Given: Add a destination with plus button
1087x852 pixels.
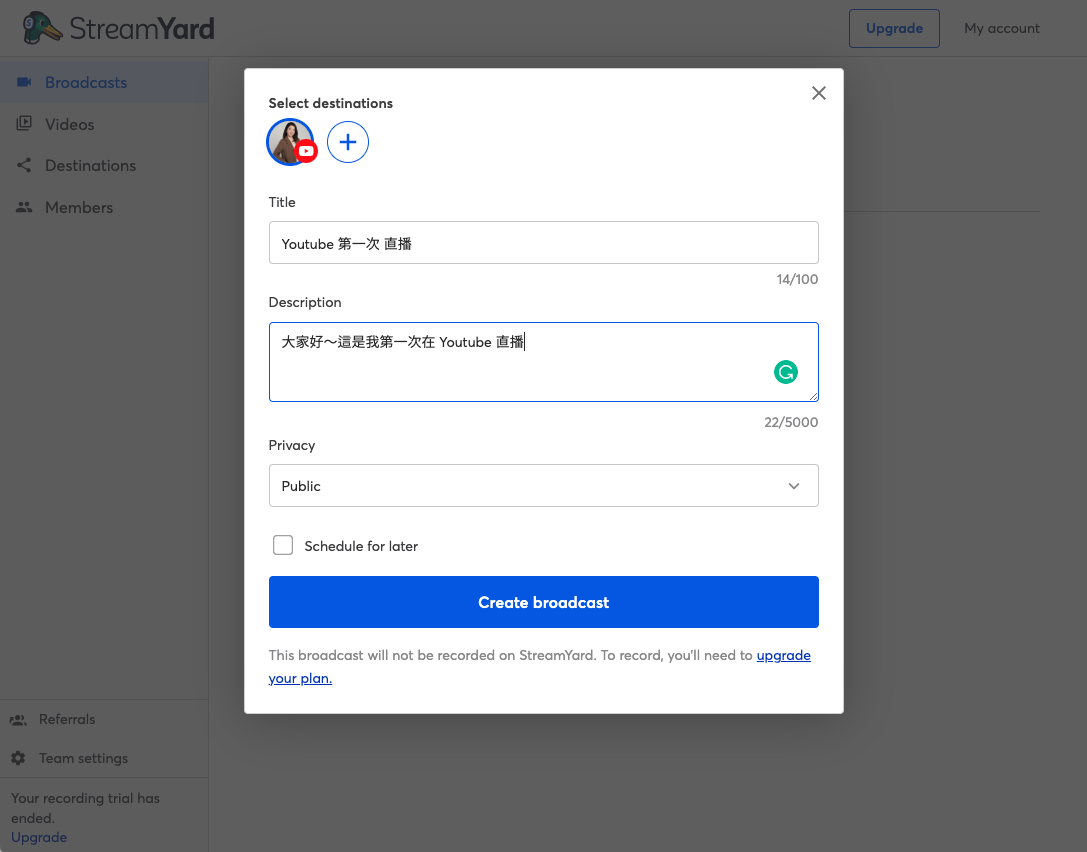Looking at the screenshot, I should click(348, 142).
